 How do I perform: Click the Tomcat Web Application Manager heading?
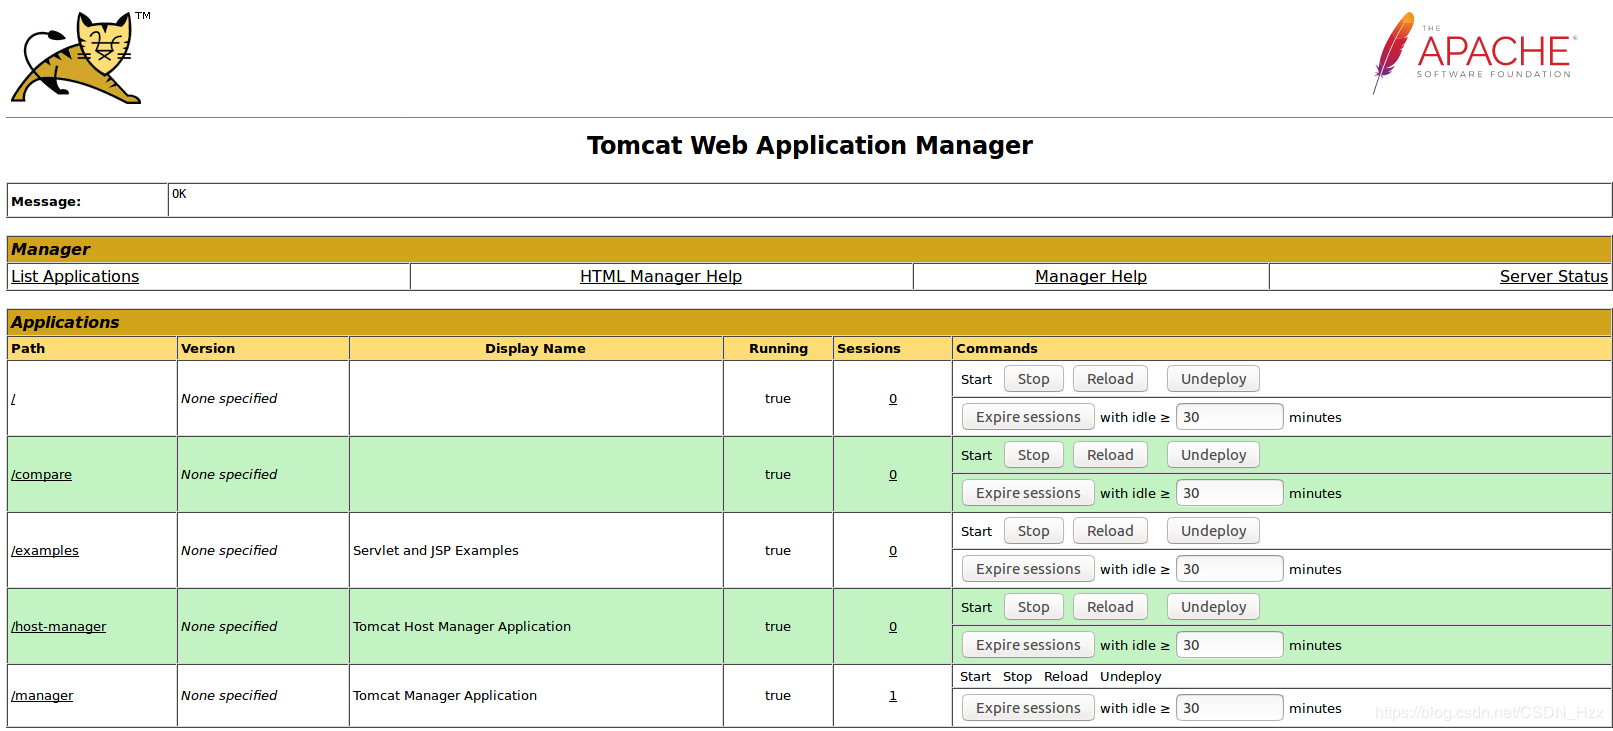810,146
